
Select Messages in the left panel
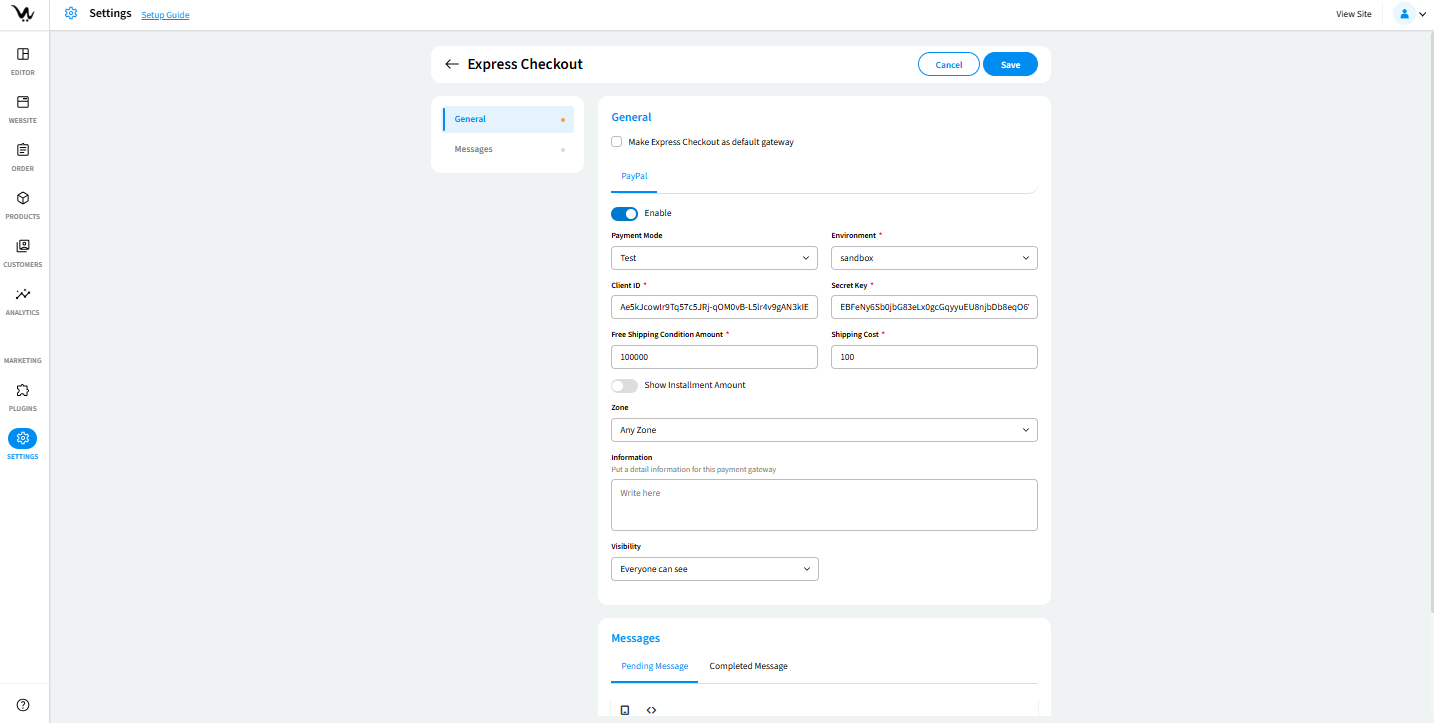[x=474, y=149]
